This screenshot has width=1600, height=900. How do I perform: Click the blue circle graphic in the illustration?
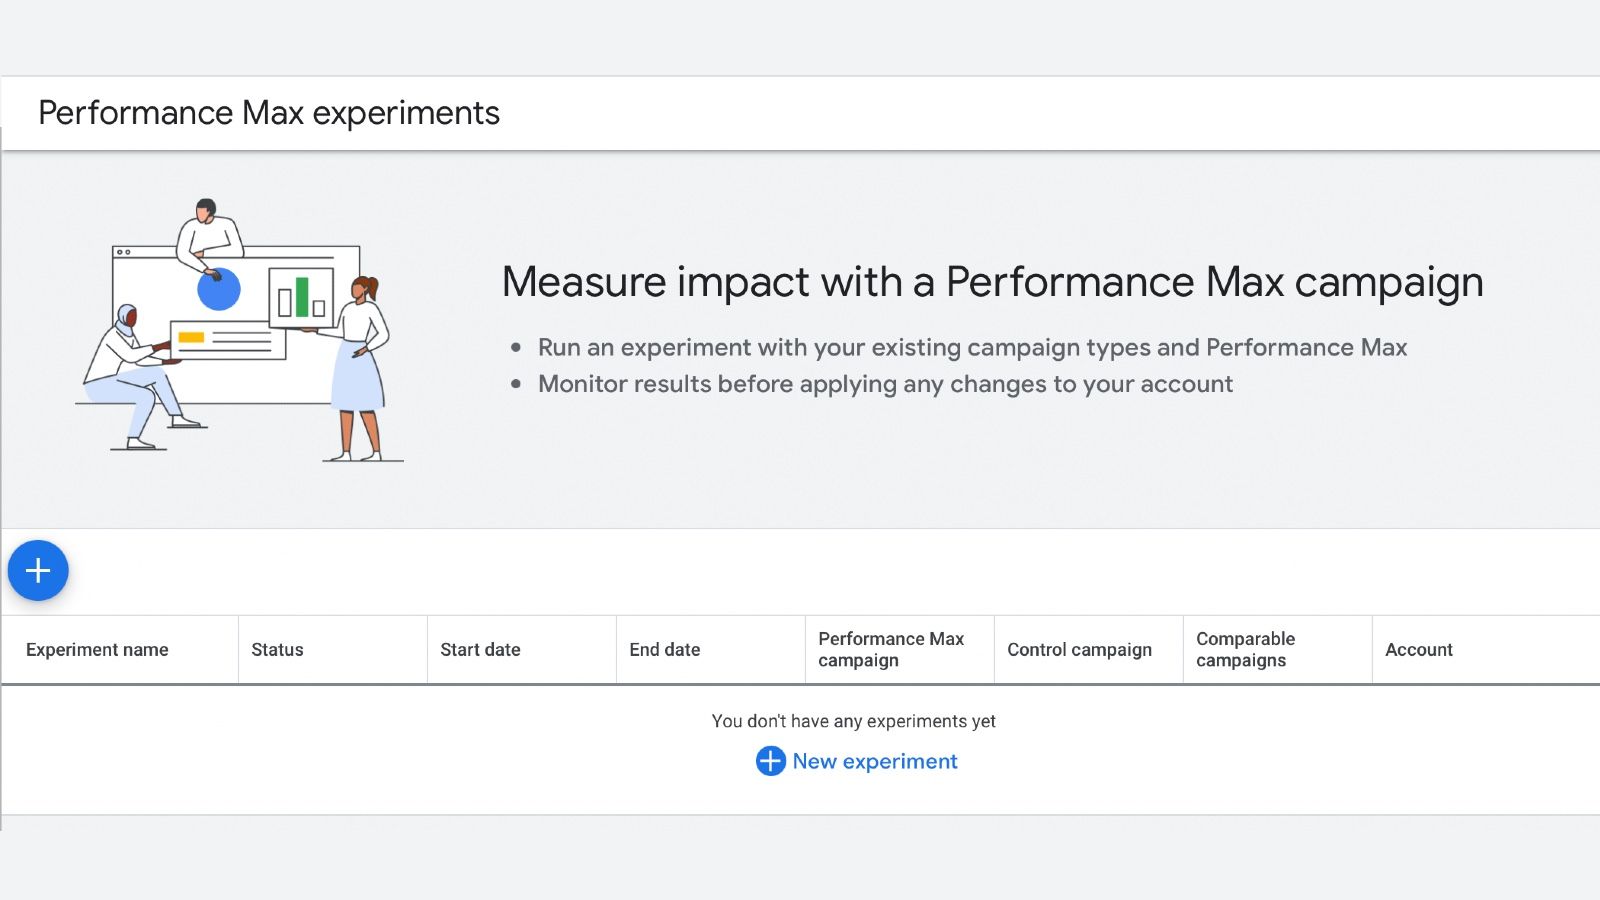tap(218, 290)
